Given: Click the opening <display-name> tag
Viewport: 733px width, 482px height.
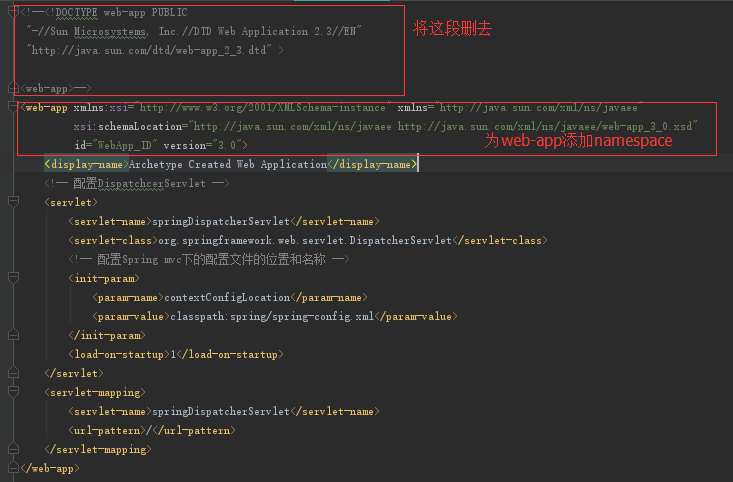Looking at the screenshot, I should coord(86,164).
